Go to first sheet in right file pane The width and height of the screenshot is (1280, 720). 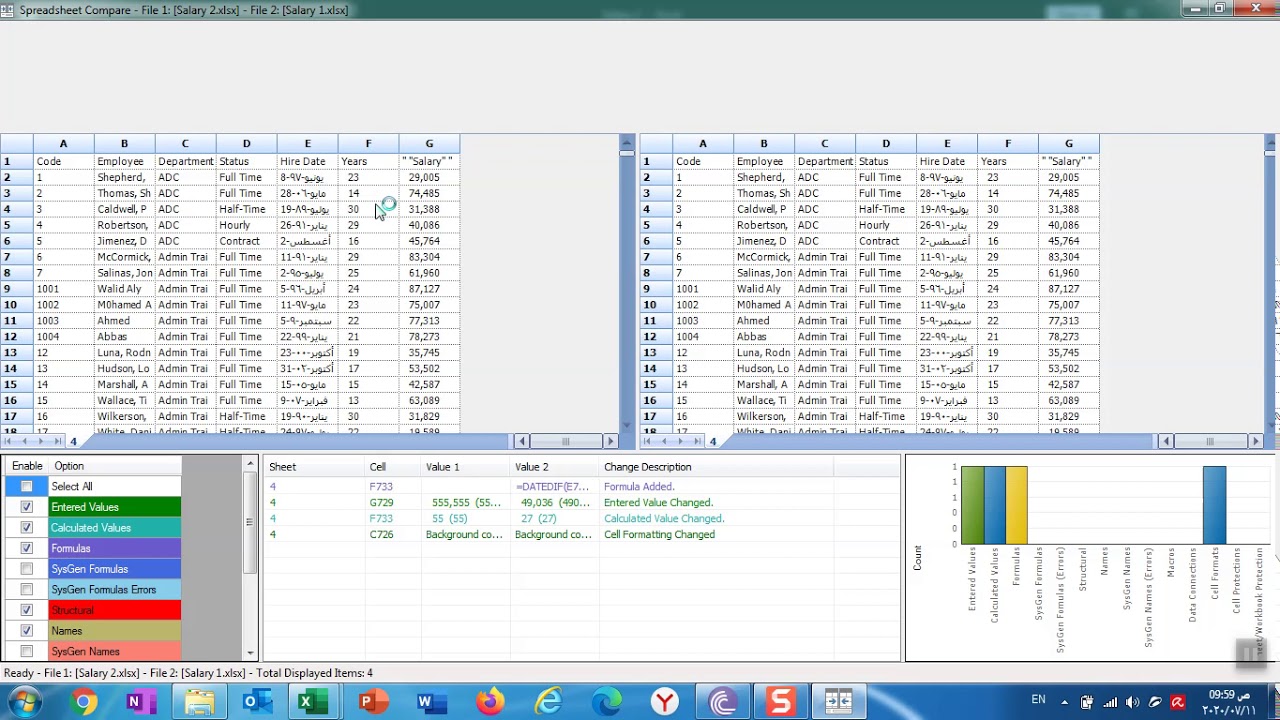[x=649, y=441]
